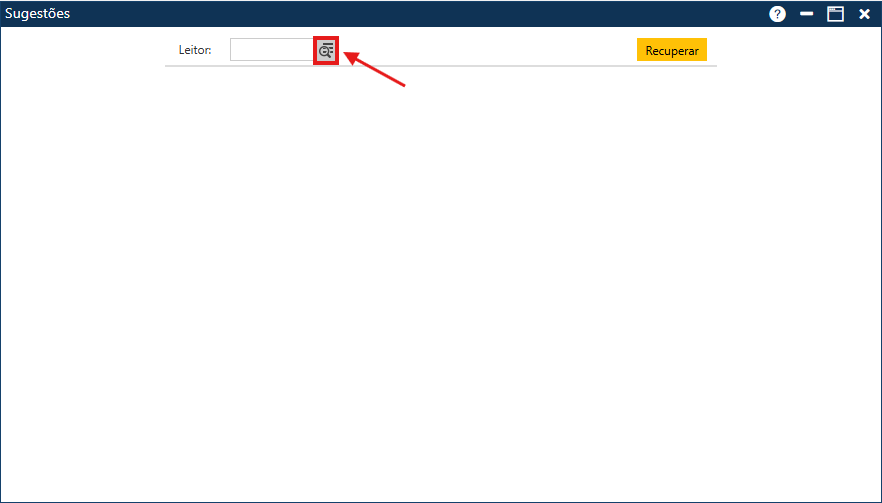Screen dimensions: 882x503
Task: Select the magnifier icon beside Leitor field
Action: click(x=326, y=50)
